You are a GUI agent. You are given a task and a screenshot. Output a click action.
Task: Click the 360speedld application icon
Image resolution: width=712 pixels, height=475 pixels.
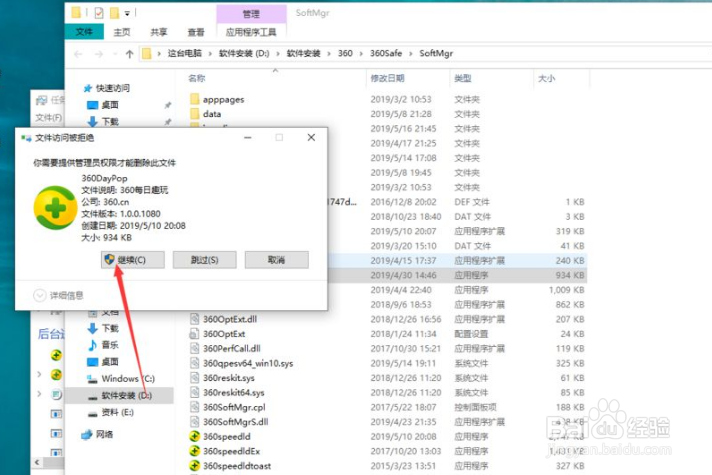tap(194, 436)
